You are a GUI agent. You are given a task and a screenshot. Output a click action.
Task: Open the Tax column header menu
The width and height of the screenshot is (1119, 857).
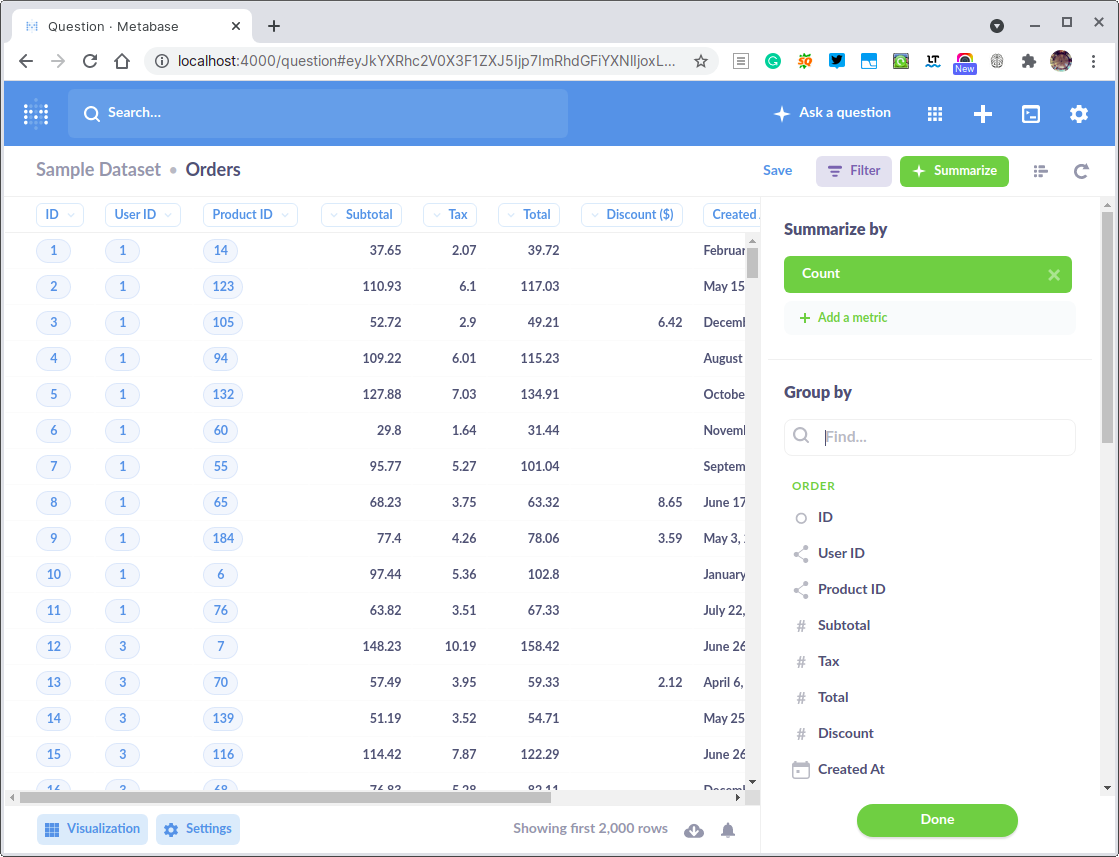[x=450, y=215]
